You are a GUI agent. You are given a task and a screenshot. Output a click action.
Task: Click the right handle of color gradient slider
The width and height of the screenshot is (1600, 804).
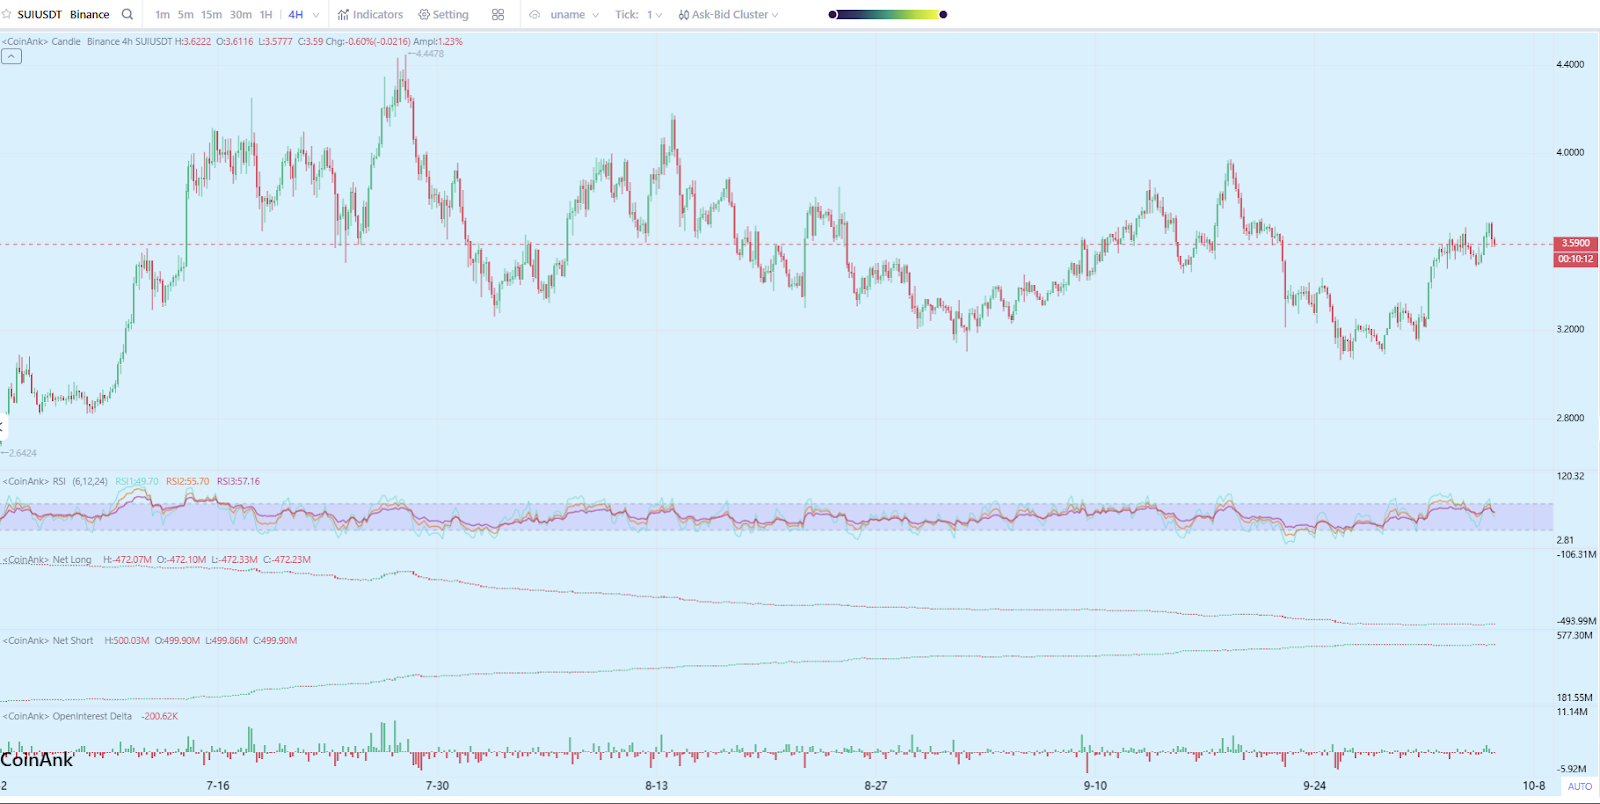pyautogui.click(x=943, y=15)
